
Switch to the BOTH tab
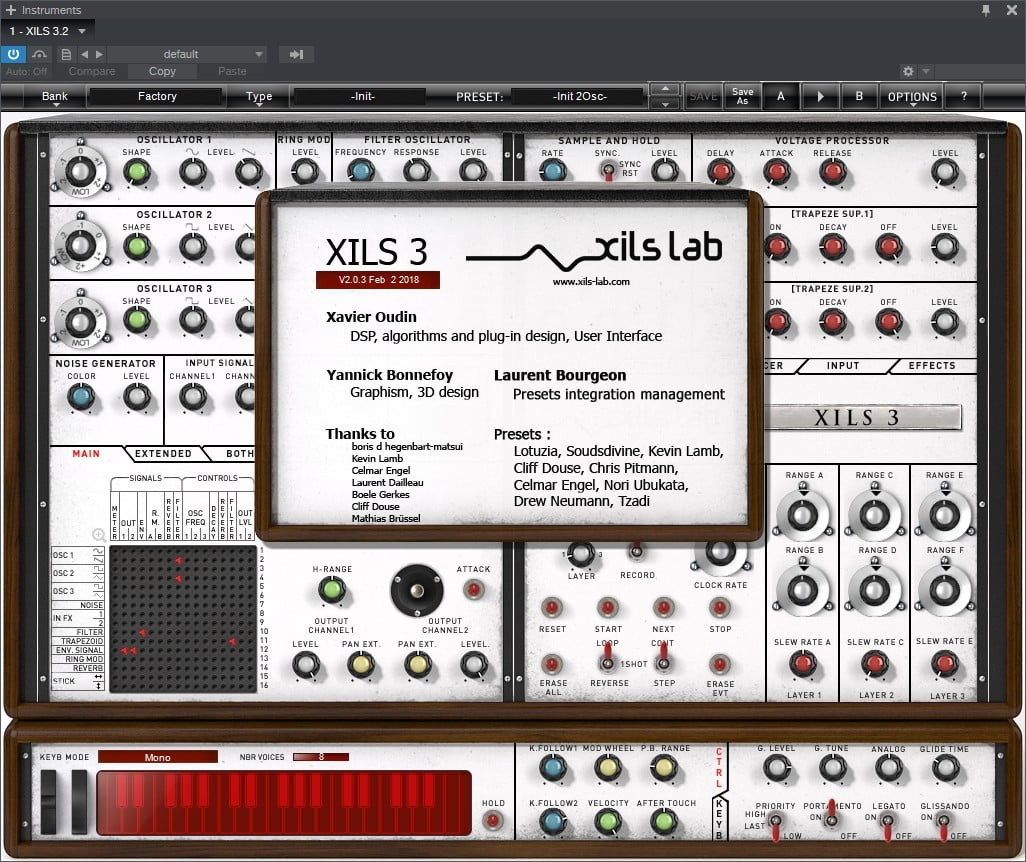pos(239,454)
